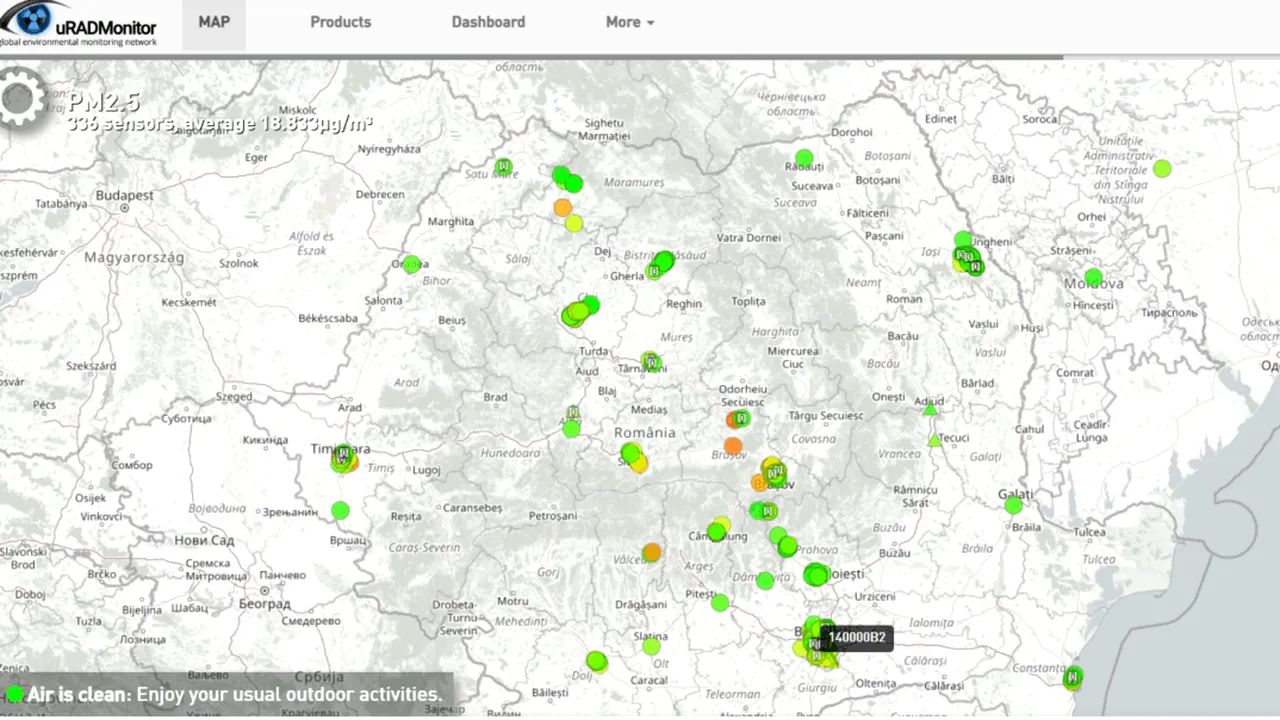1280x720 pixels.
Task: Select the sensor marker at Timișoara
Action: pyautogui.click(x=343, y=458)
